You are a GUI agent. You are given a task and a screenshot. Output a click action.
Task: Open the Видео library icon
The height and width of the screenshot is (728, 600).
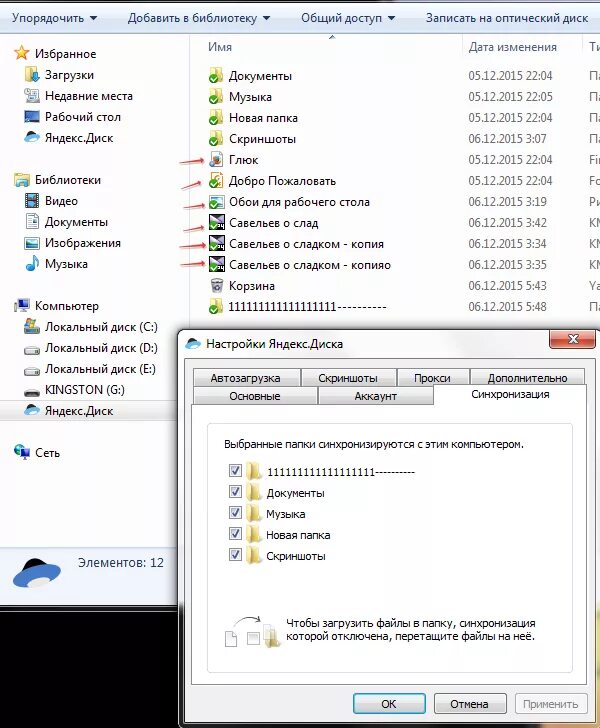click(x=32, y=201)
